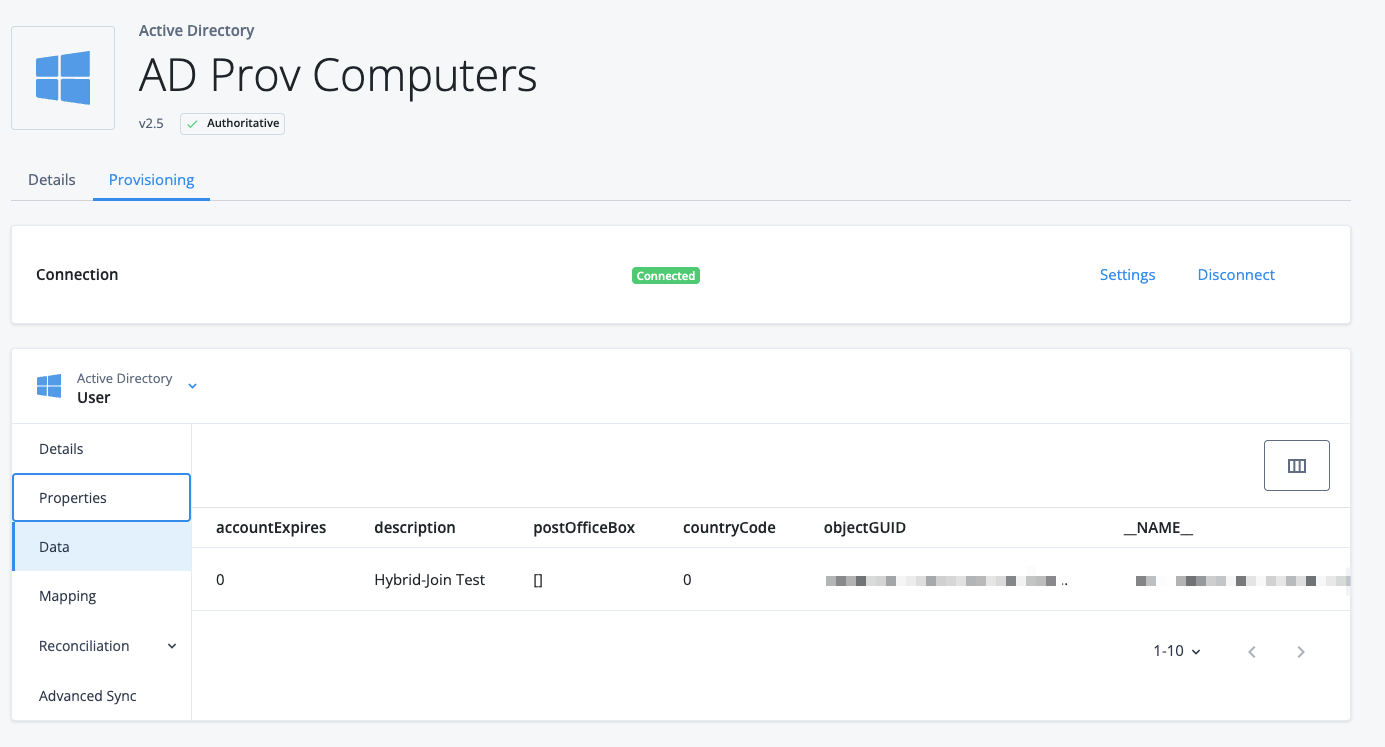Click the small Windows icon beside Active Directory User

[x=49, y=387]
